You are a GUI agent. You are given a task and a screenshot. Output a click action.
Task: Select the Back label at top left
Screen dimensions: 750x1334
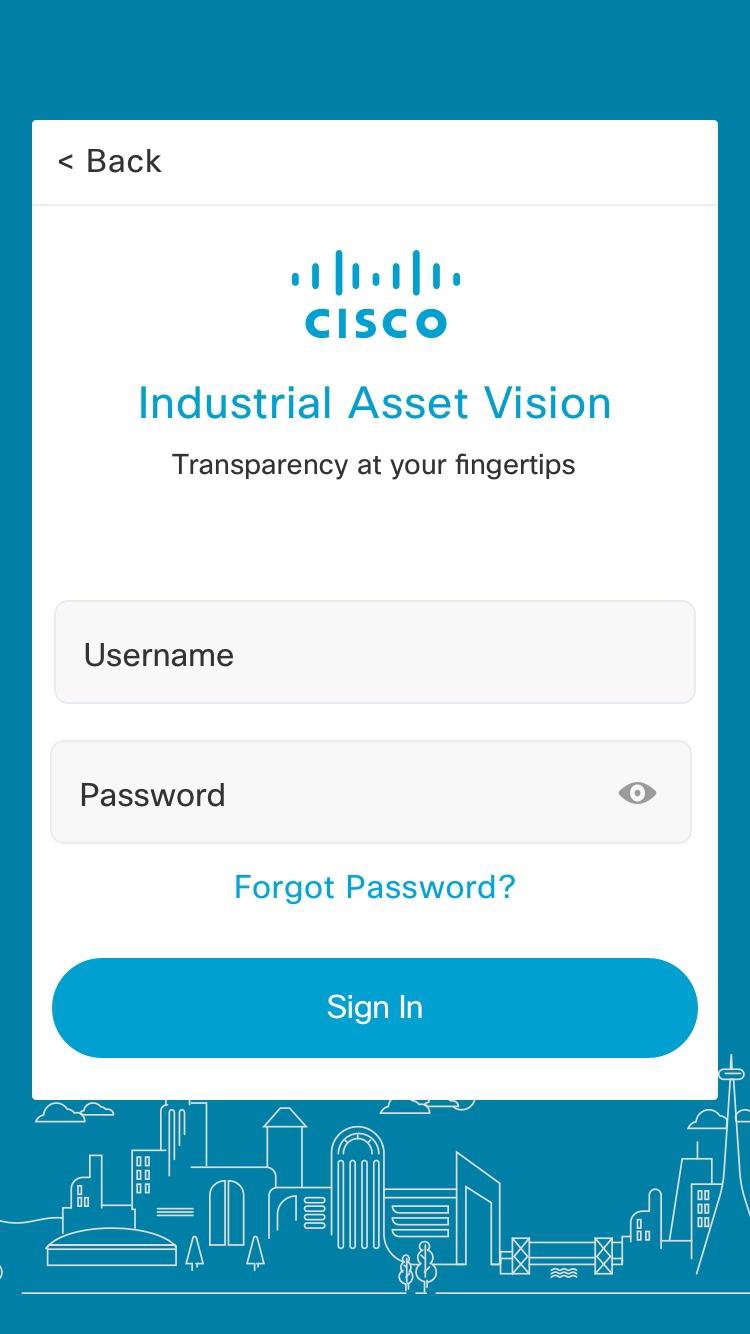tap(125, 160)
